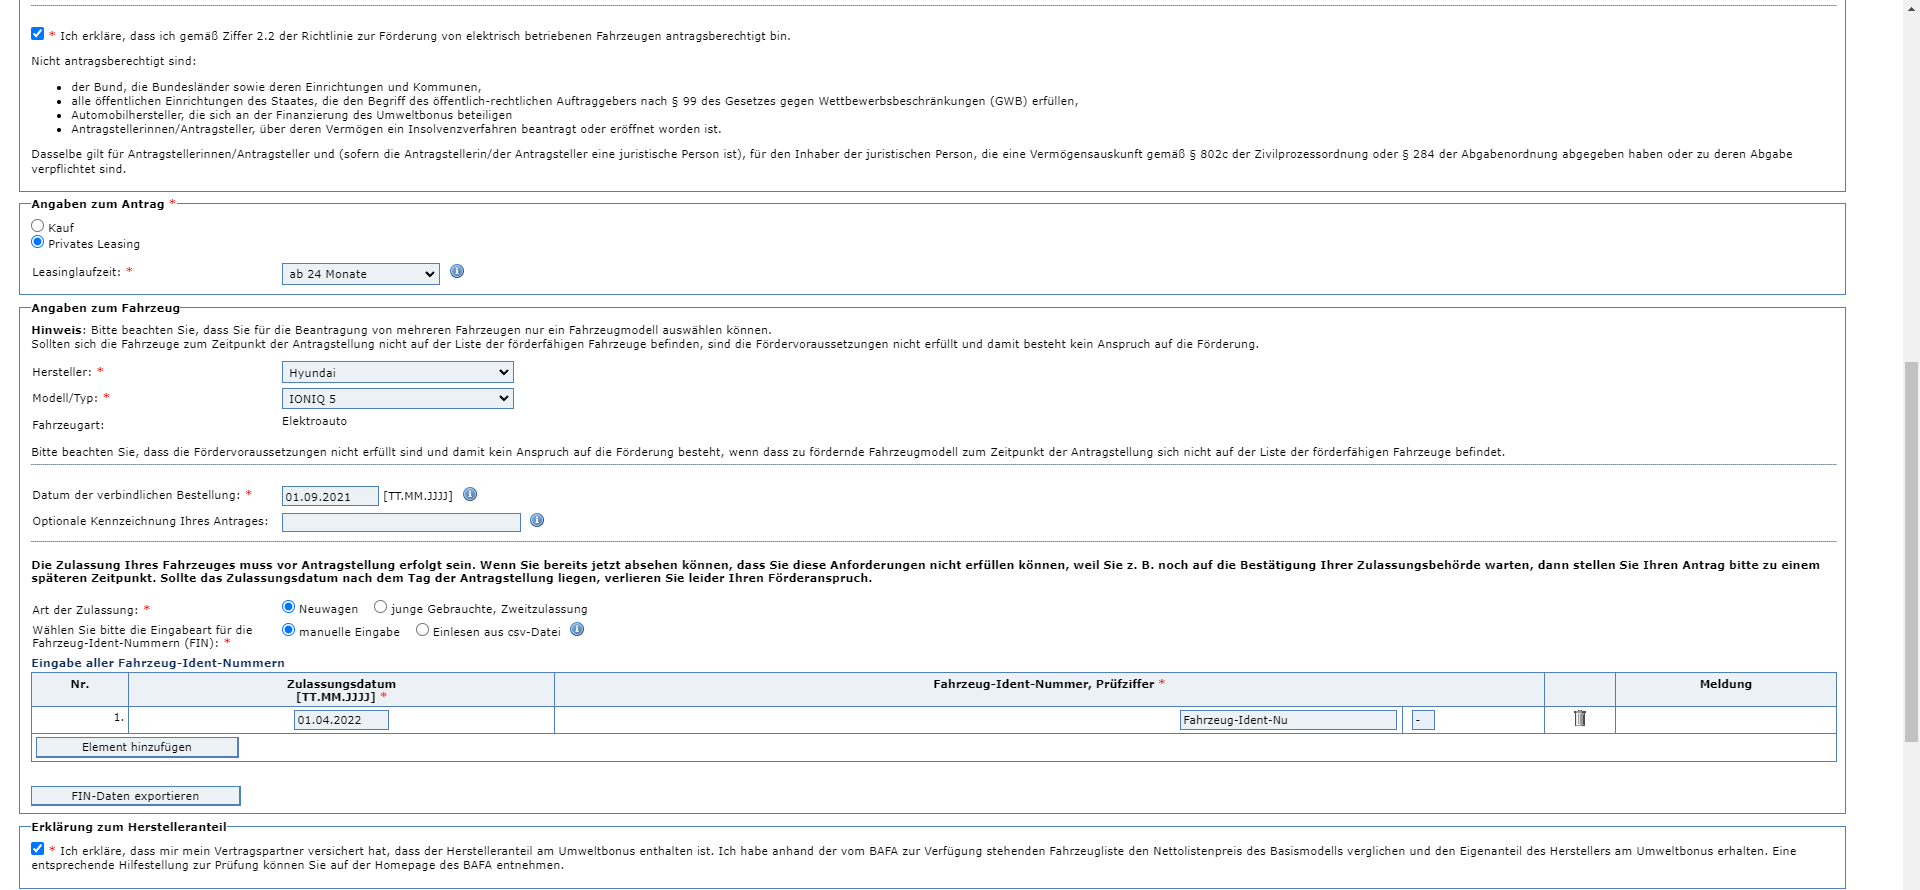Focus the Fahrzeug-Ident-Nummer input field
The height and width of the screenshot is (890, 1920).
coord(1288,720)
